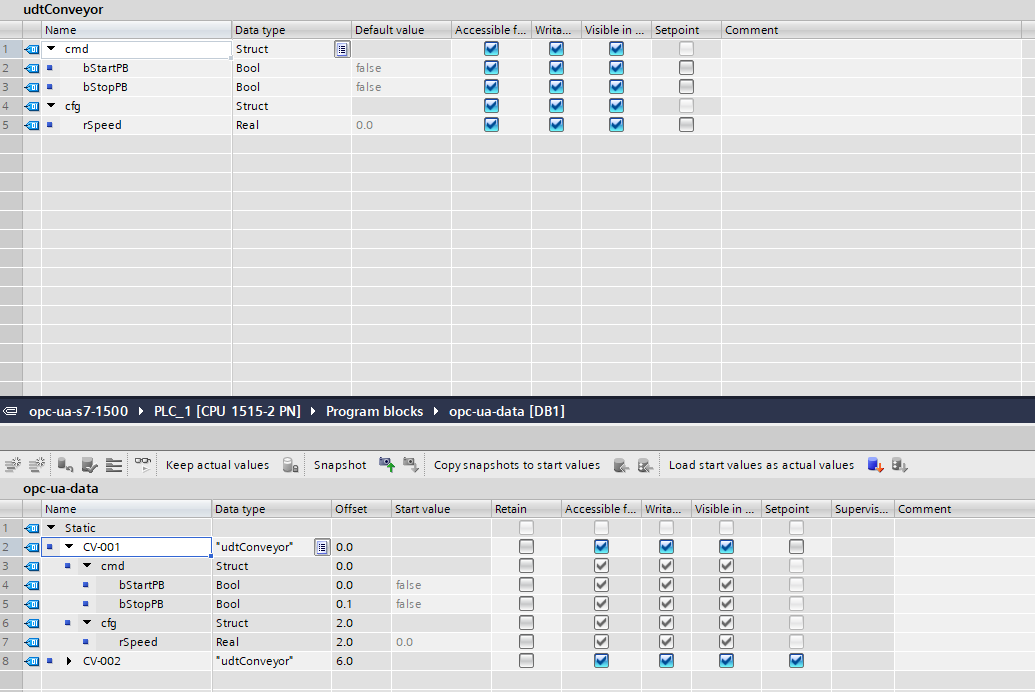Click the last grey load values toolbar icon
Screen dimensions: 1035x692
(900, 465)
